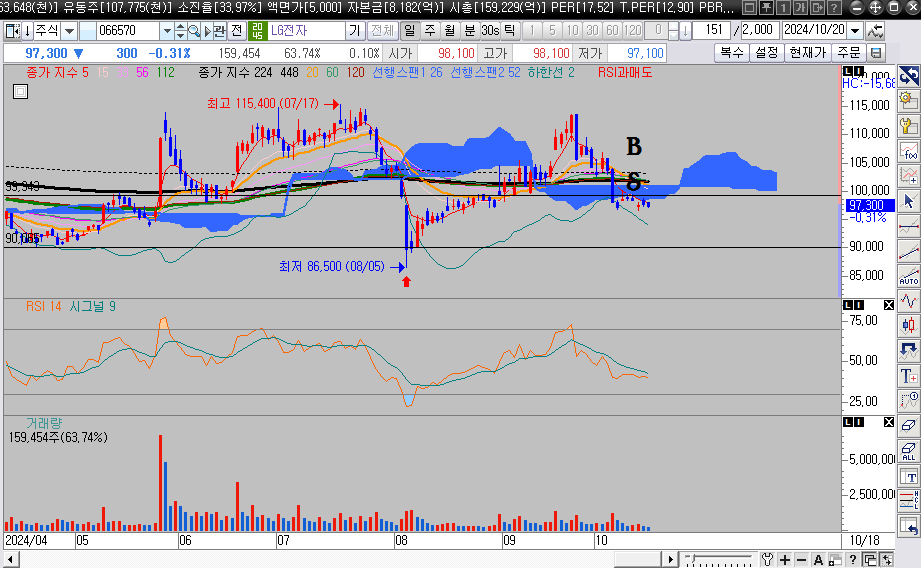The width and height of the screenshot is (921, 568).
Task: Click the minus zoom-out icon on bottom bar
Action: pyautogui.click(x=801, y=560)
